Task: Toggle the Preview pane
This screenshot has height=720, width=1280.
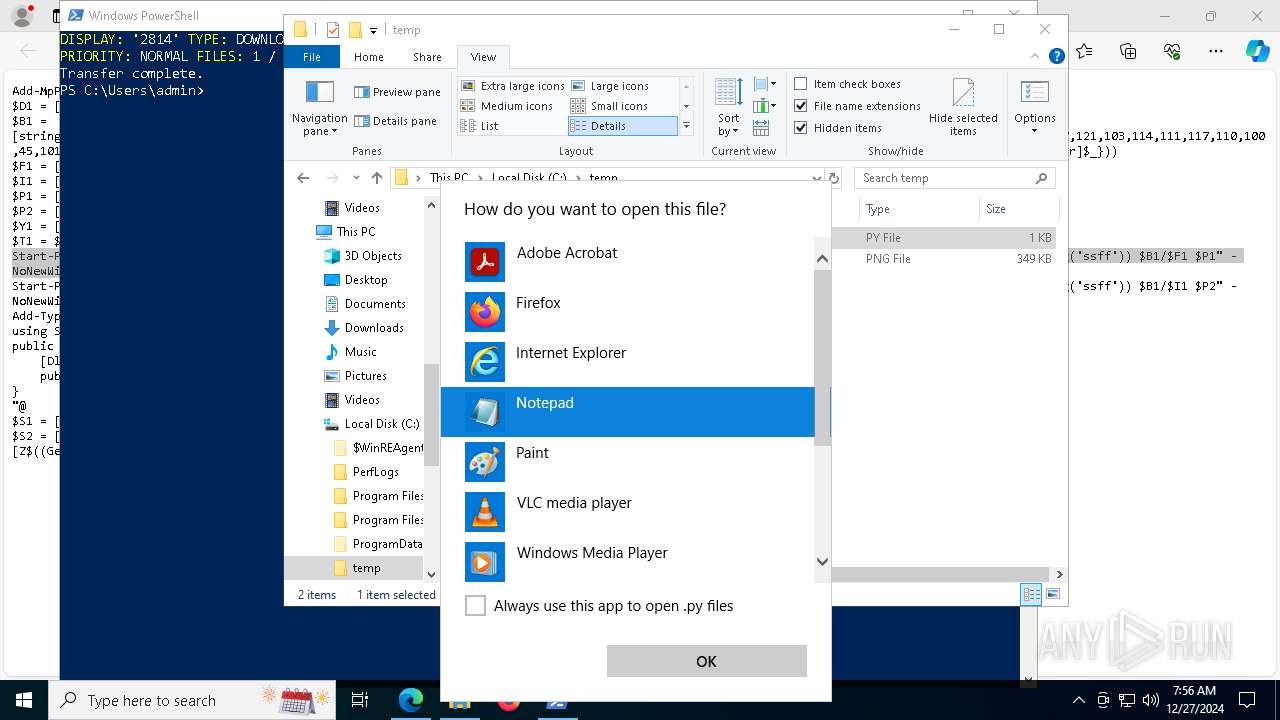Action: coord(397,92)
